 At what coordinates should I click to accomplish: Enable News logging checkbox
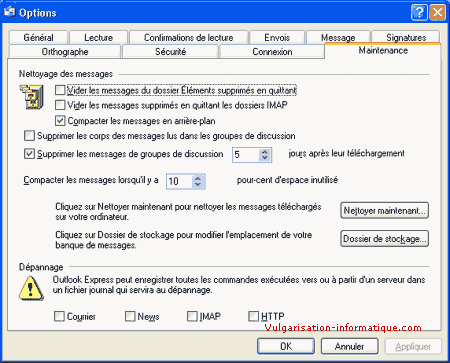[x=130, y=316]
